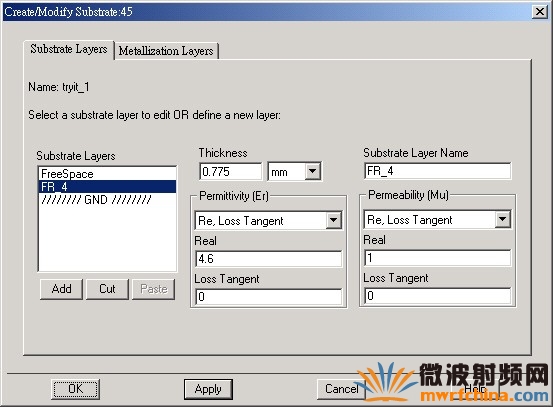Close the Create/Modify Substrate dialog
Image resolution: width=553 pixels, height=407 pixels.
(x=540, y=12)
